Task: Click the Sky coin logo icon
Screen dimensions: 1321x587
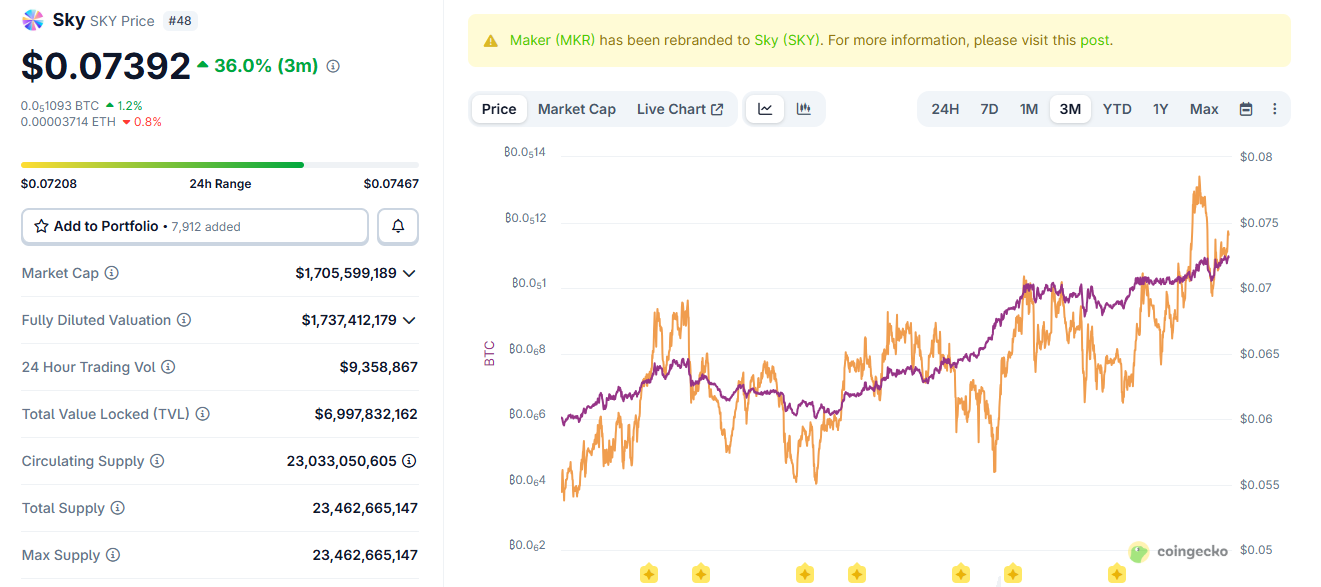Action: (33, 20)
